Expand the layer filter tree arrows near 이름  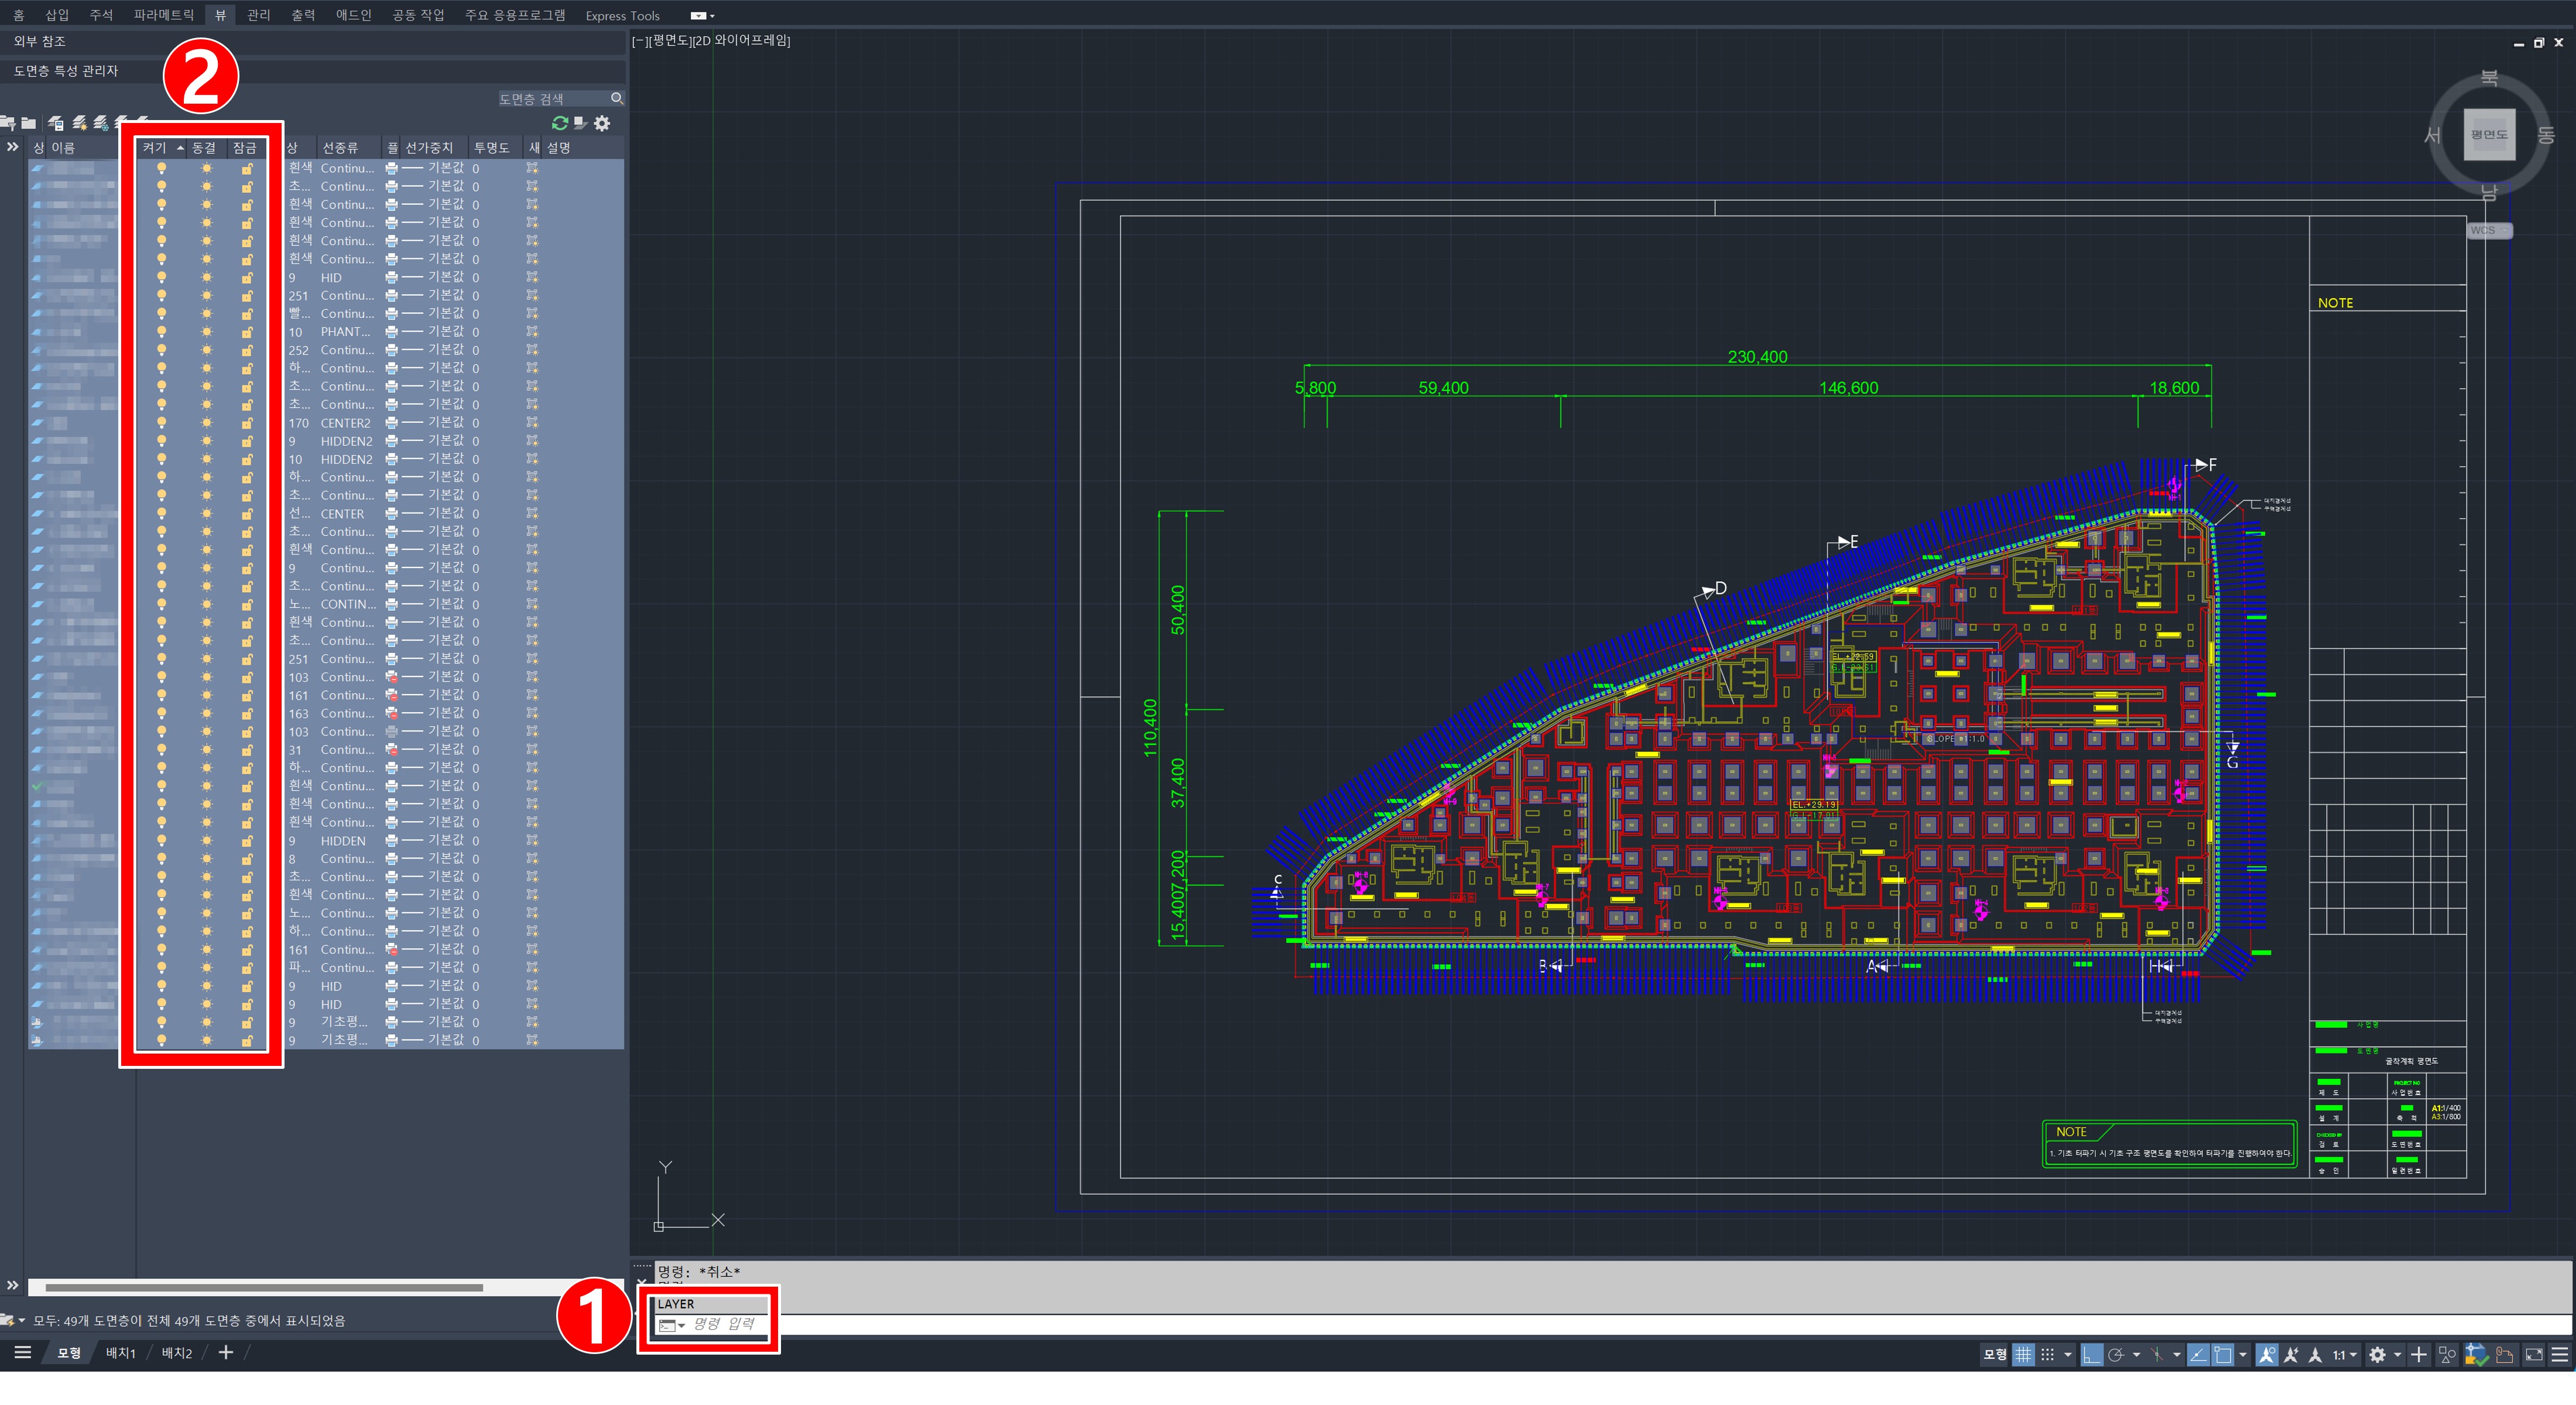pyautogui.click(x=12, y=147)
